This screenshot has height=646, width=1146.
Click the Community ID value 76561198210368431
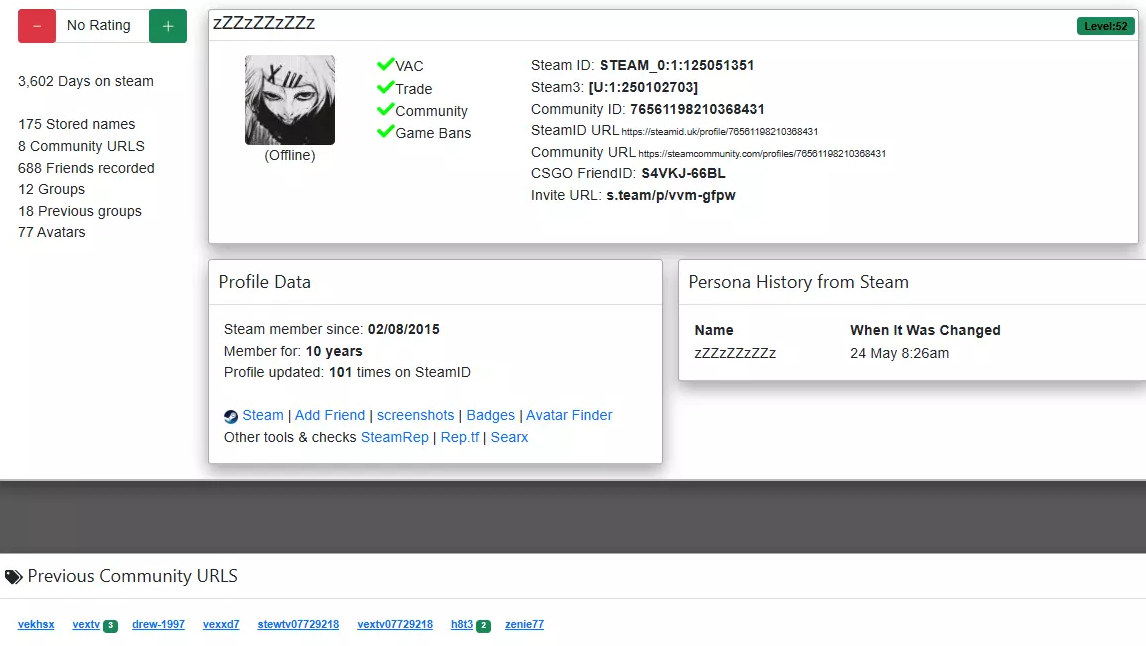[x=697, y=109]
